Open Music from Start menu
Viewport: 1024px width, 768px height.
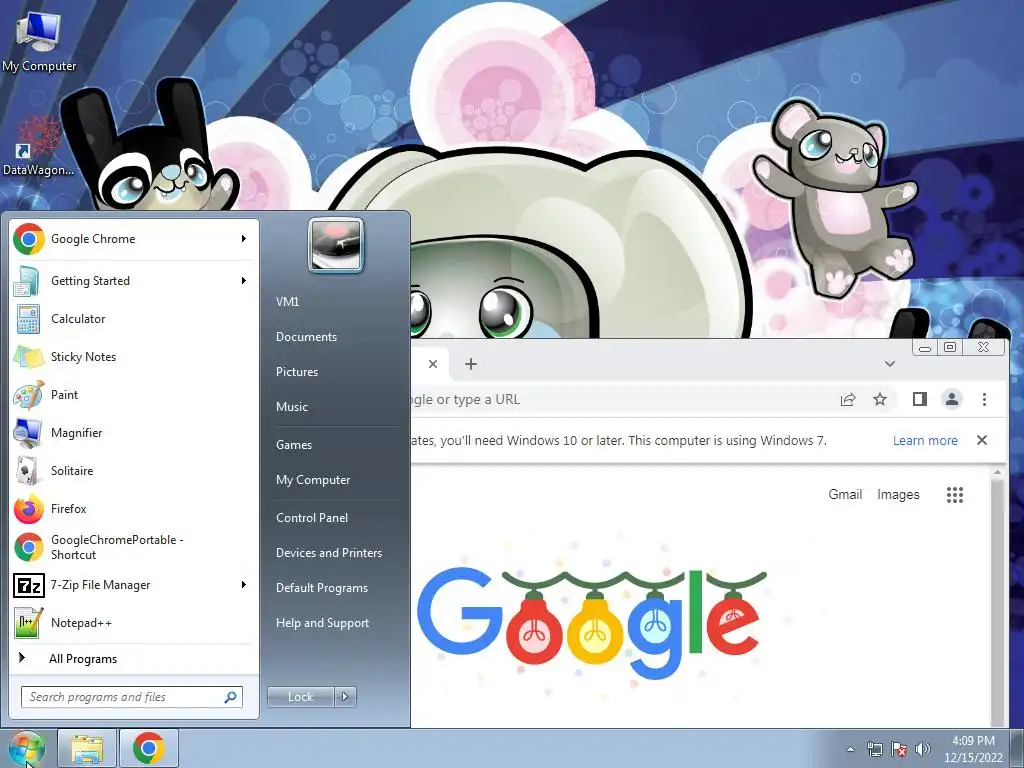(292, 407)
